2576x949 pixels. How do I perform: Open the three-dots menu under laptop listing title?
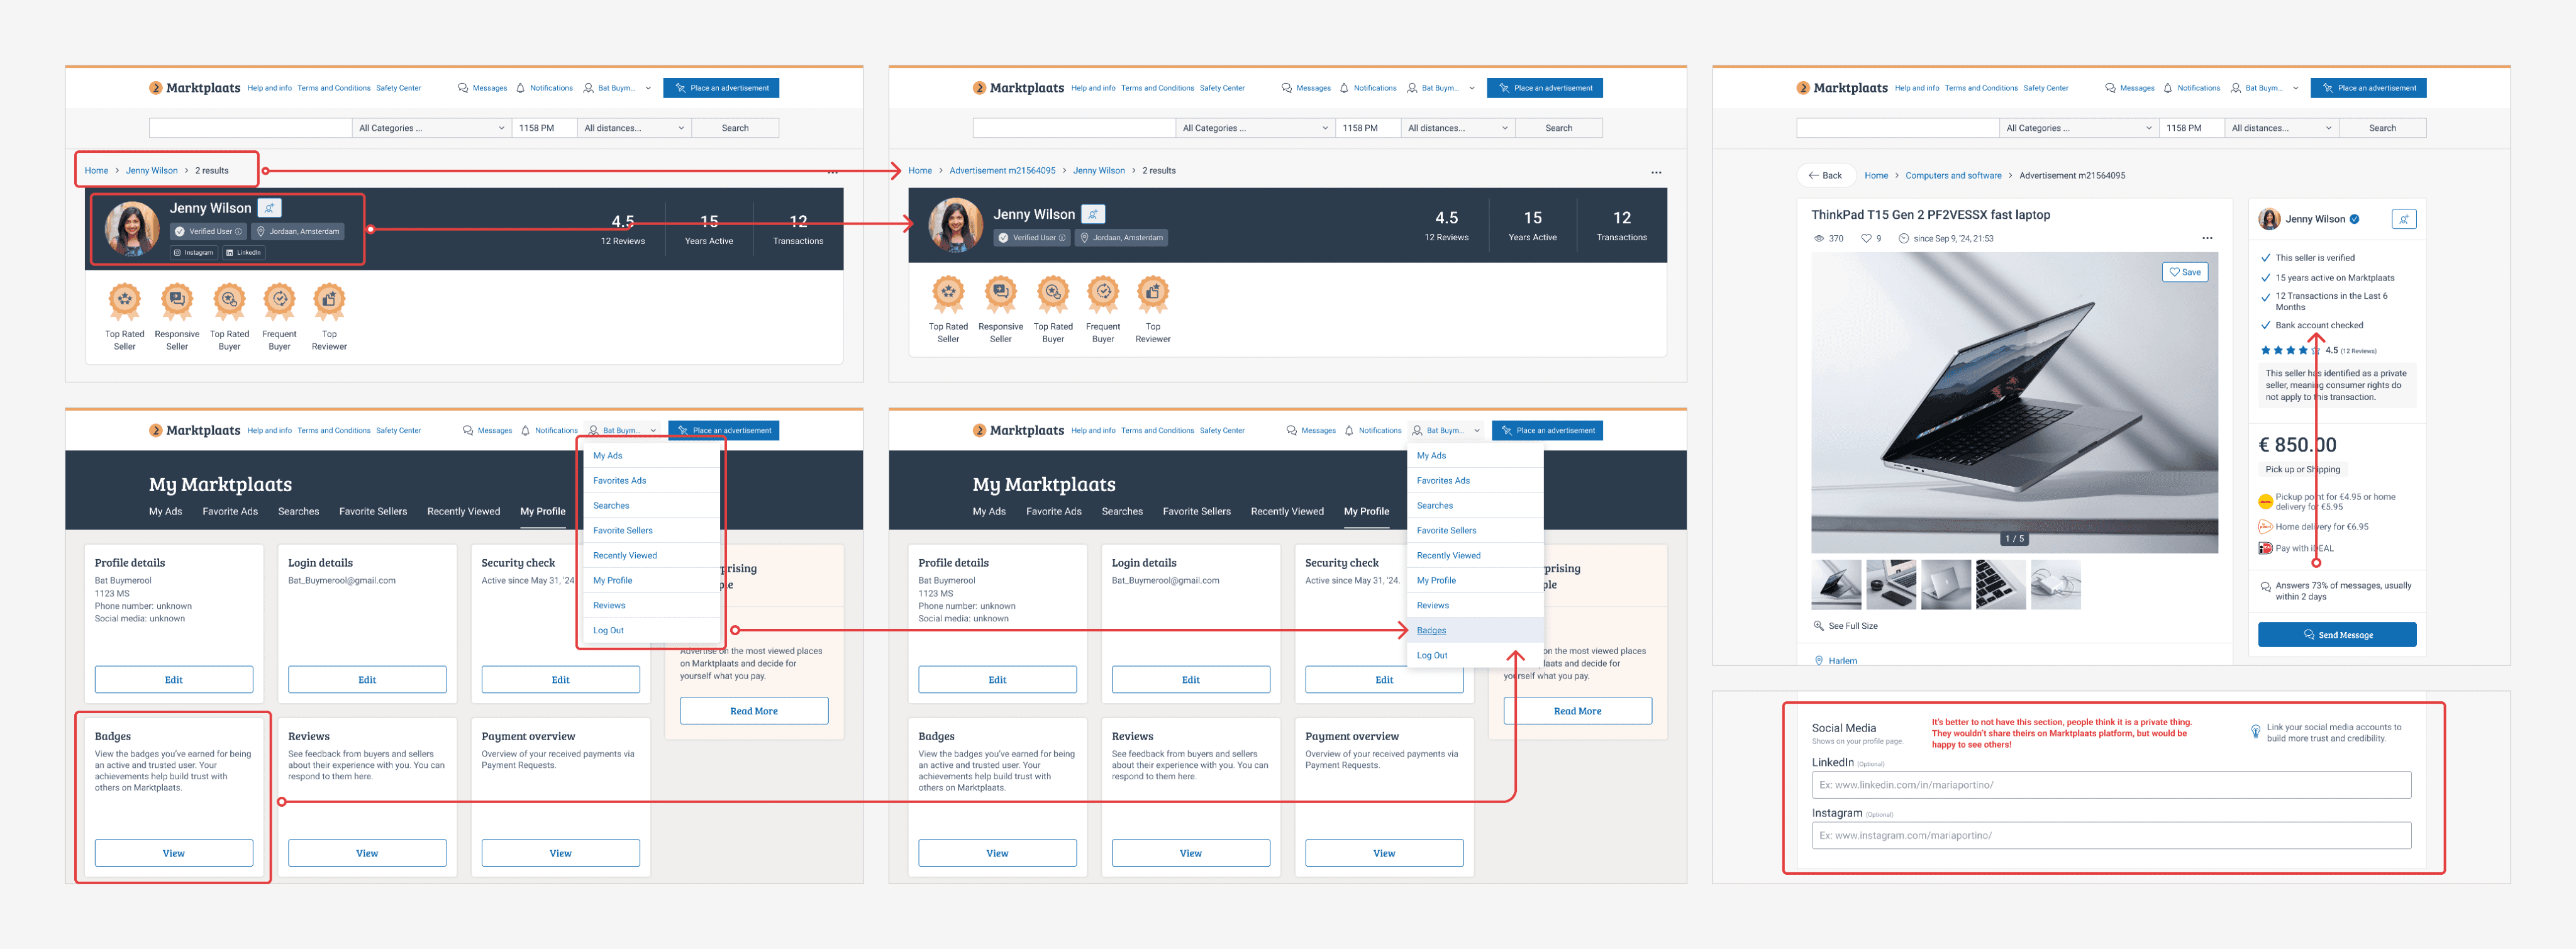click(x=2207, y=238)
